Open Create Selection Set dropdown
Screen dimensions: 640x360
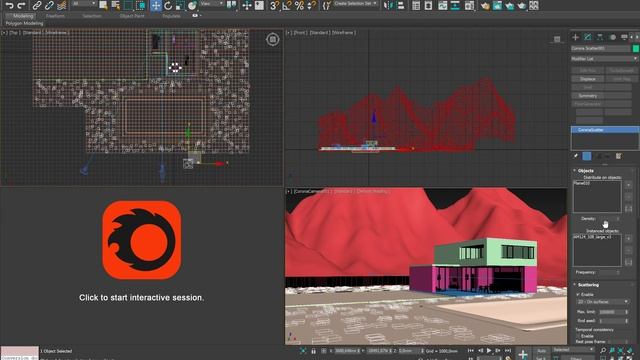click(x=356, y=4)
